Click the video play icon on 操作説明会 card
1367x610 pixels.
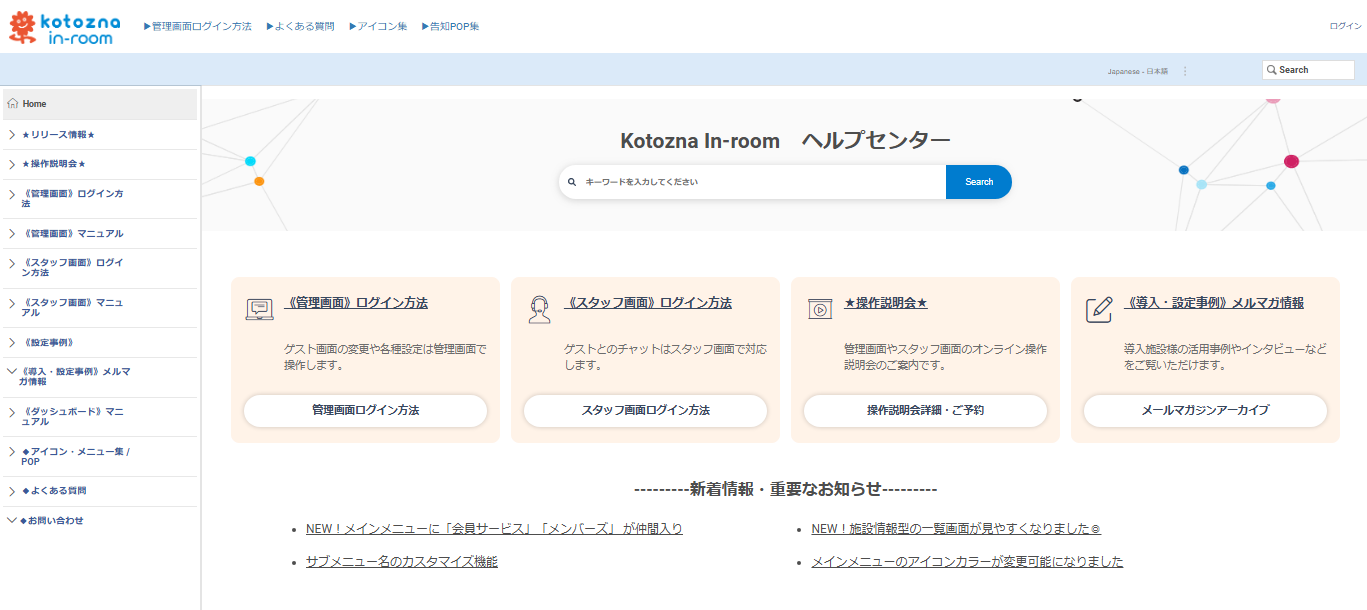click(820, 309)
